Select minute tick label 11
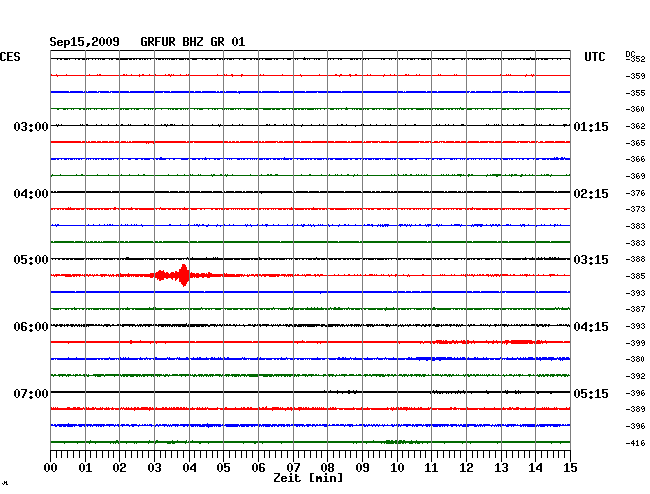This screenshot has height=494, width=650. [x=431, y=468]
